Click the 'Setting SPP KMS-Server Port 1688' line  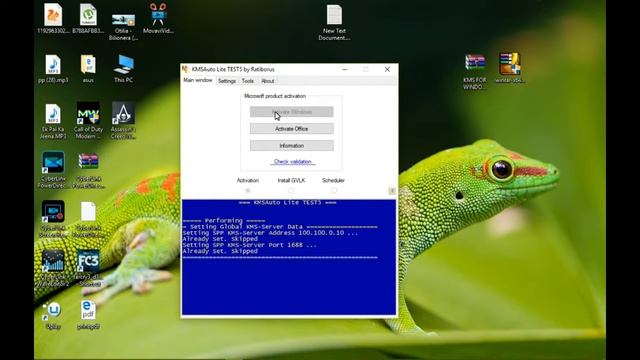tap(249, 245)
